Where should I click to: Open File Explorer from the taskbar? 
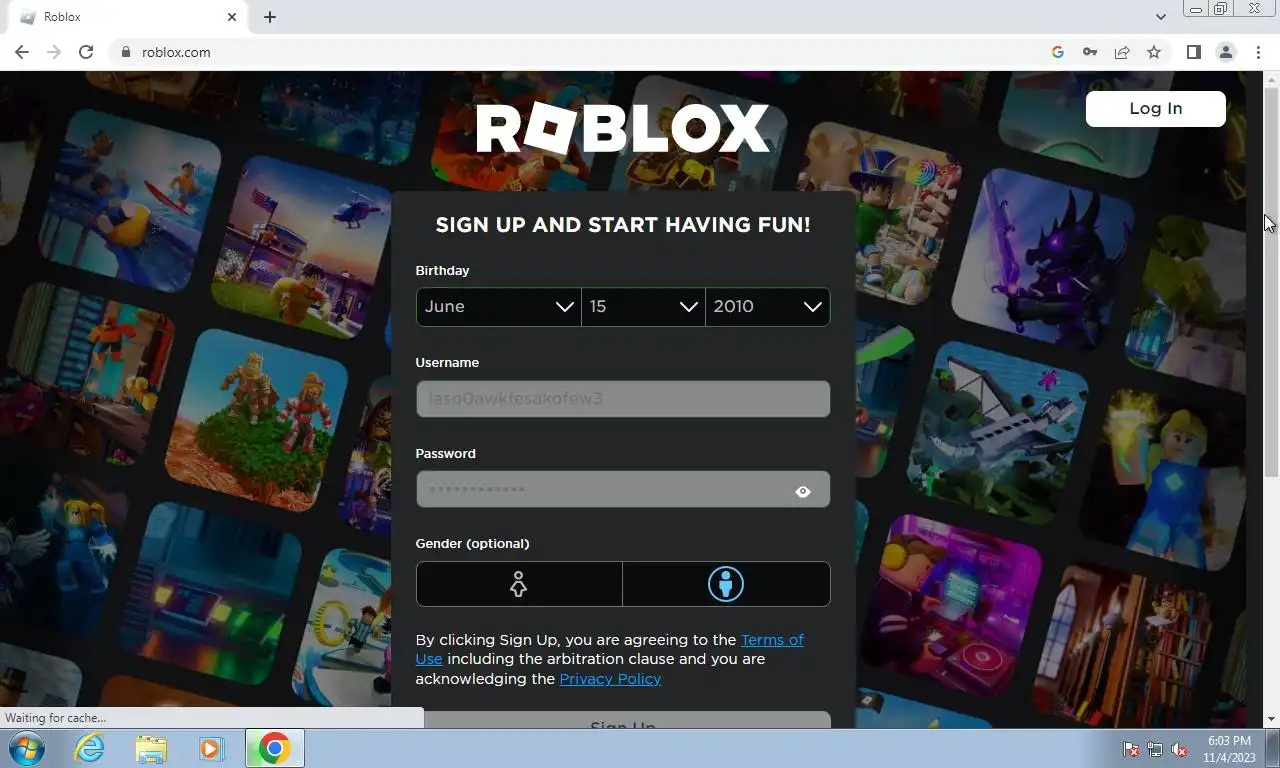coord(151,748)
